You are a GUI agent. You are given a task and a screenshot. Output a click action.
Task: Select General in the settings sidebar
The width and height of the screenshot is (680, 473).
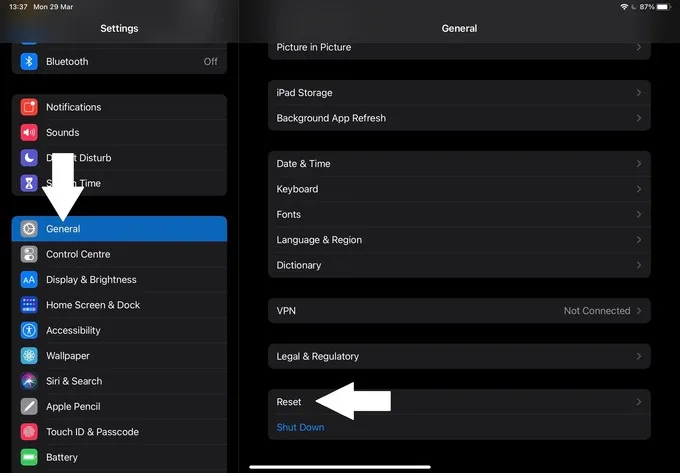pos(119,228)
